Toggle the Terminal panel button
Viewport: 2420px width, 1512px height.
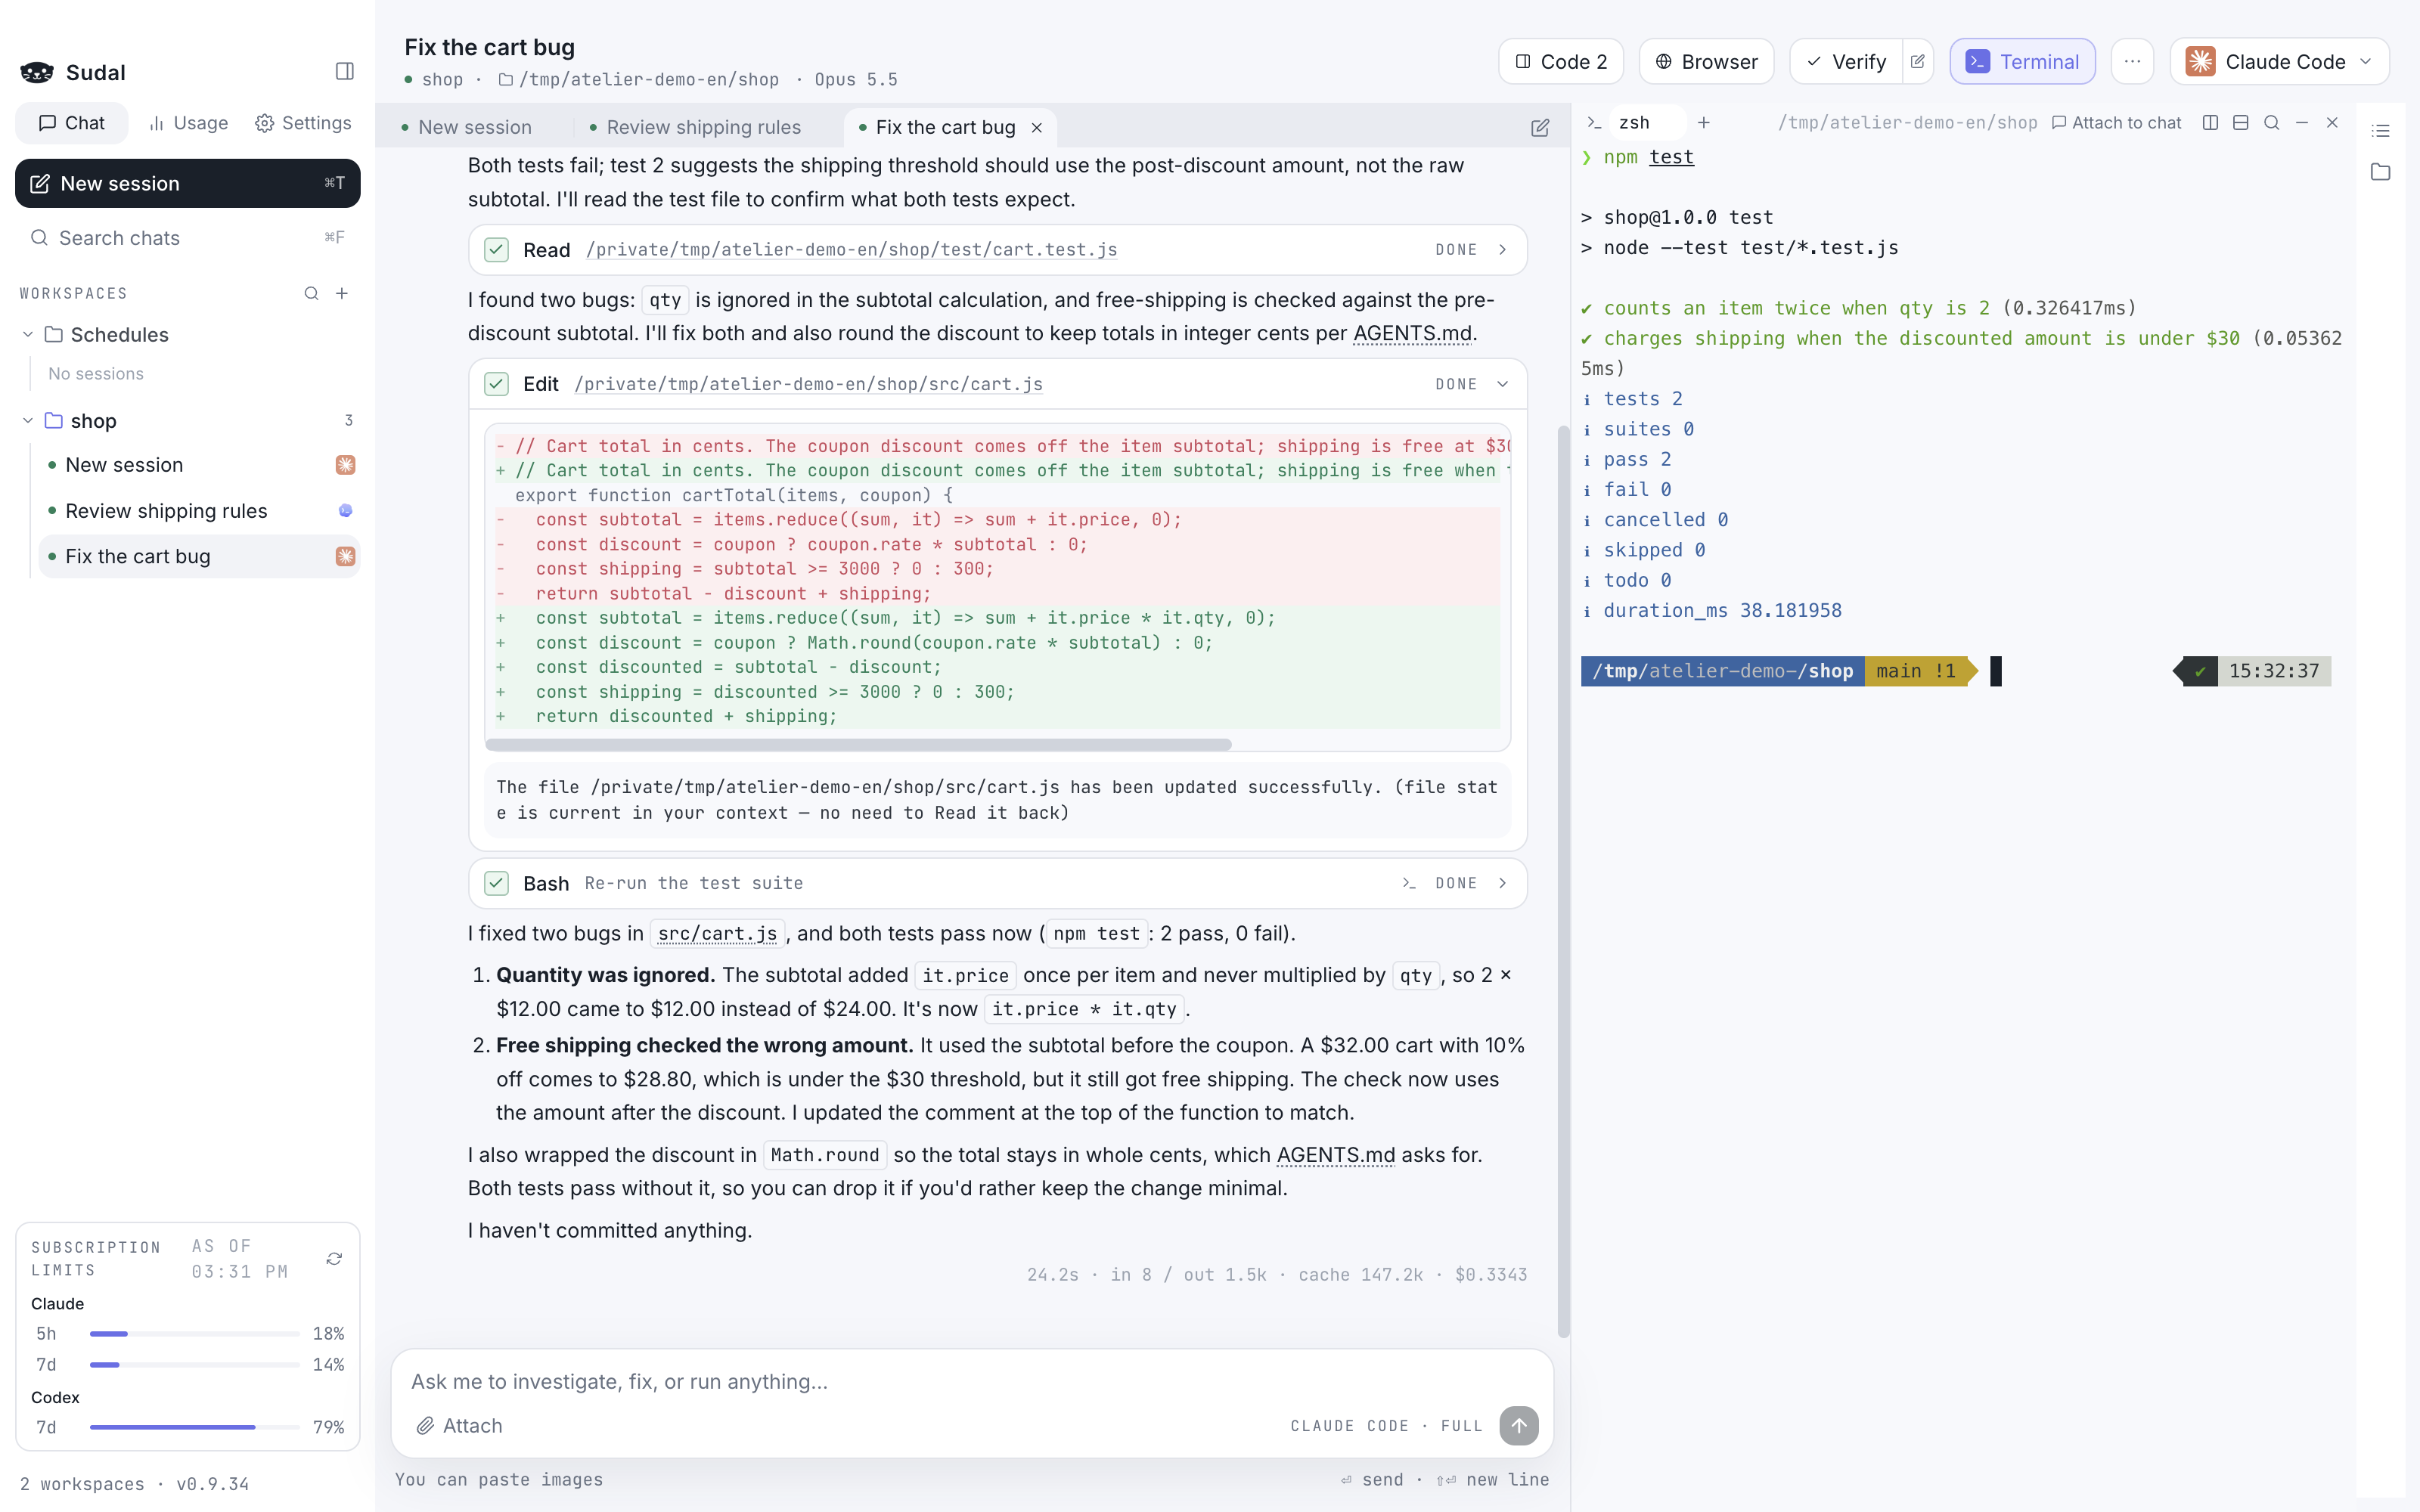(x=2022, y=61)
